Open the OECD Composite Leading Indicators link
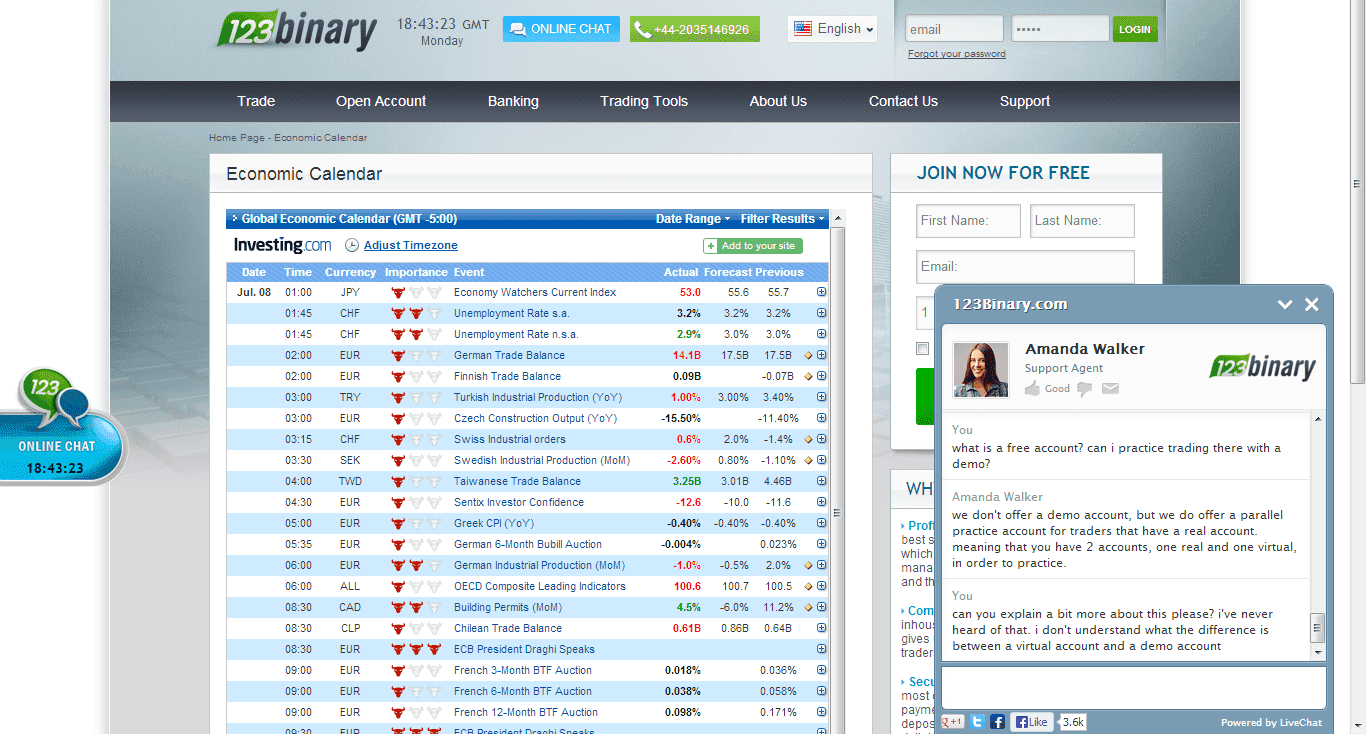Screen dimensions: 1366x734 coord(540,586)
